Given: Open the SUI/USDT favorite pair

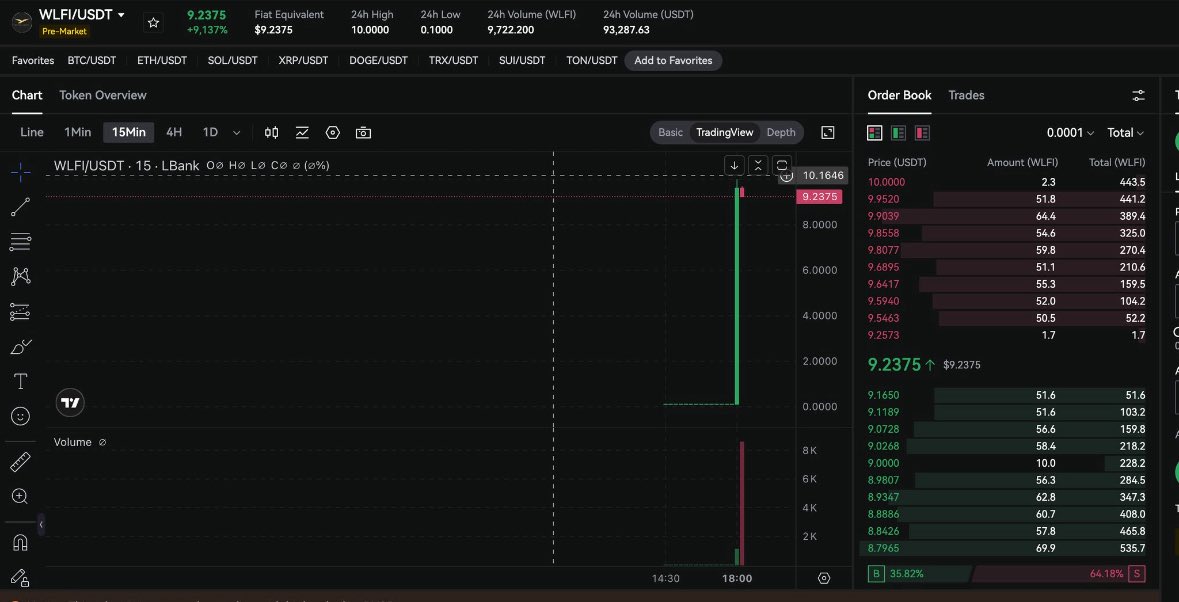Looking at the screenshot, I should click(x=522, y=61).
